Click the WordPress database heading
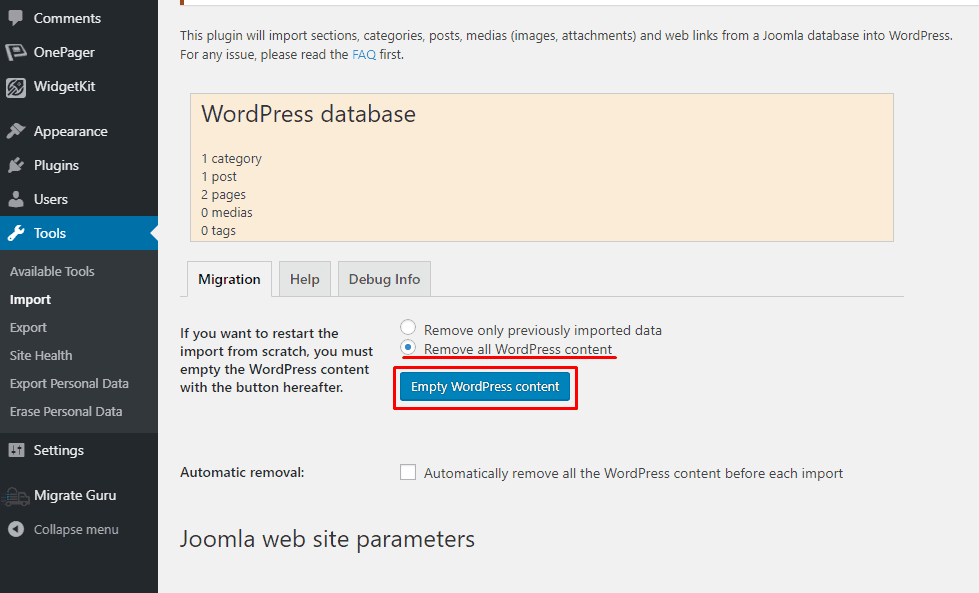 click(x=308, y=114)
